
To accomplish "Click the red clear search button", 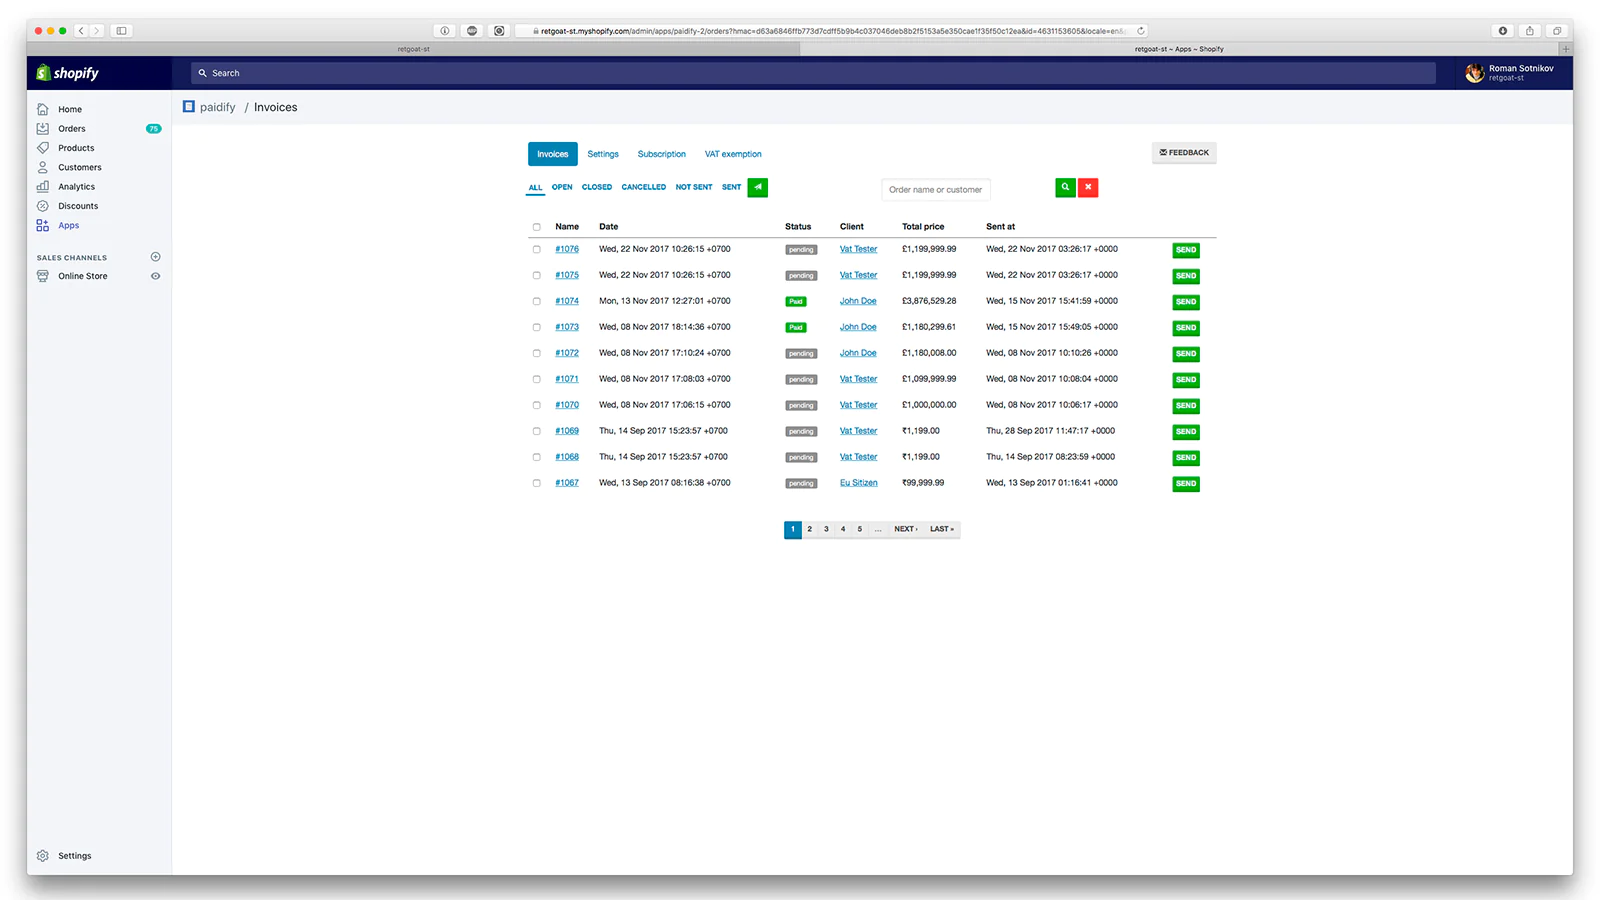I will 1088,187.
